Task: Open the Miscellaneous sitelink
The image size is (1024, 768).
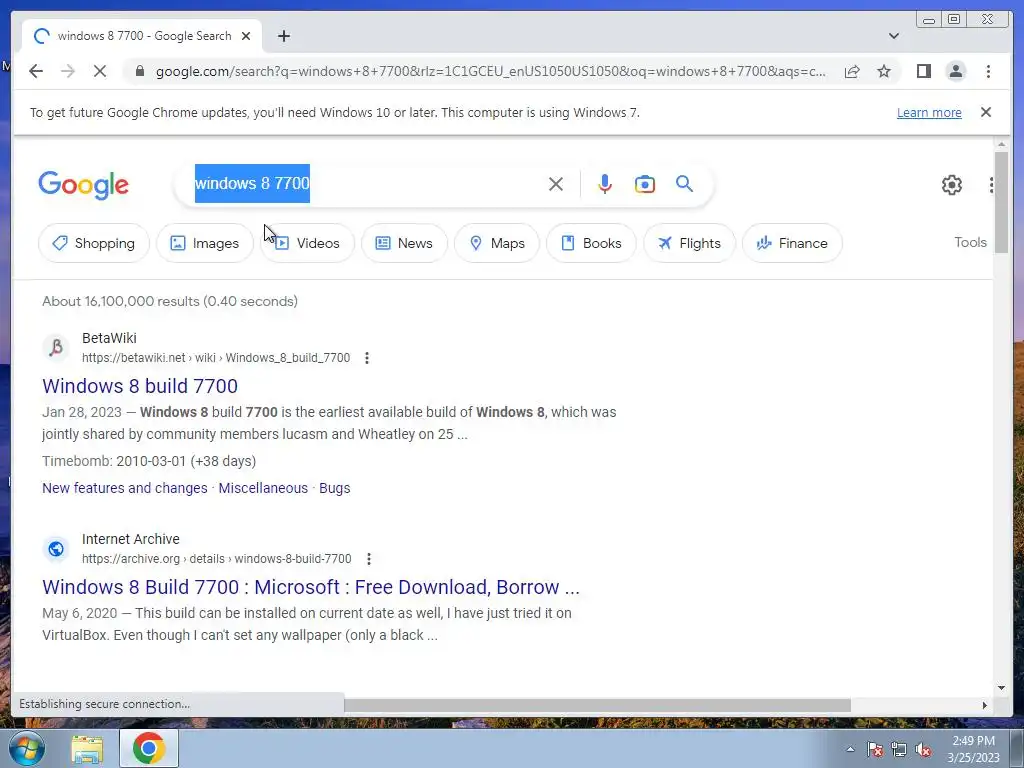Action: (x=263, y=488)
